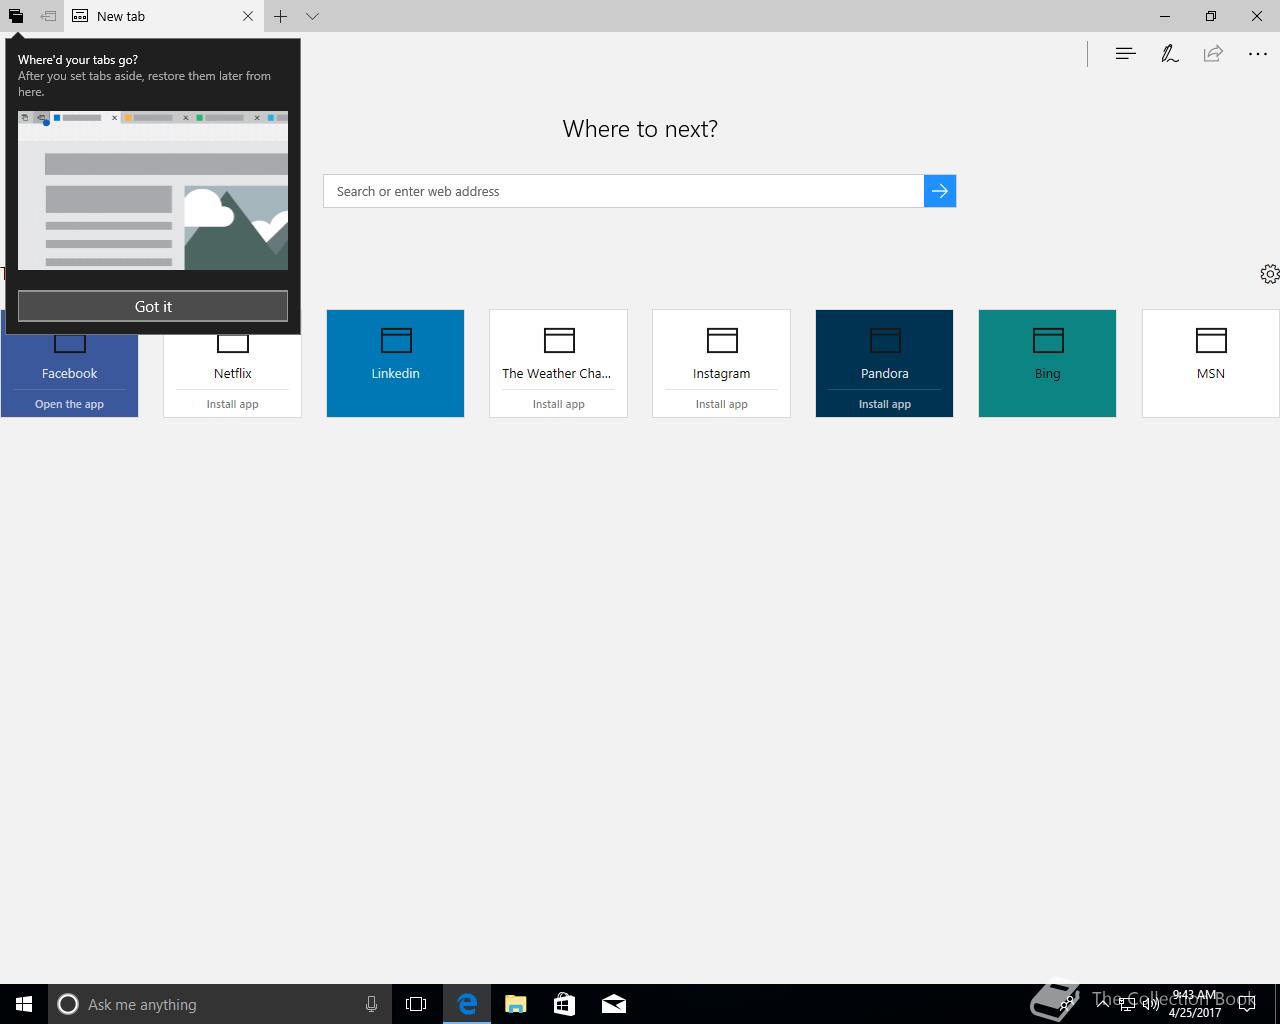The width and height of the screenshot is (1280, 1024).
Task: Open a new tab with plus button
Action: pos(281,16)
